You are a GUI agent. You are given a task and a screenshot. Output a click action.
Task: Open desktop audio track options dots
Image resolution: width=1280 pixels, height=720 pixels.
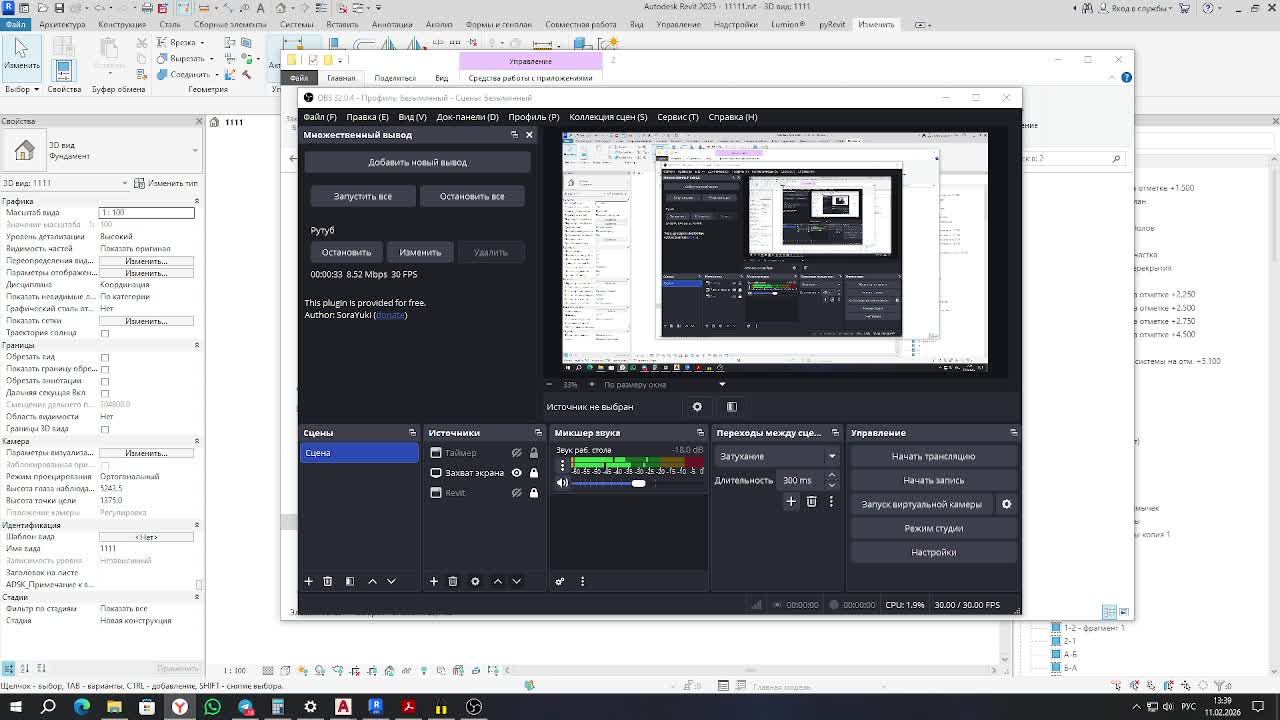pos(562,465)
